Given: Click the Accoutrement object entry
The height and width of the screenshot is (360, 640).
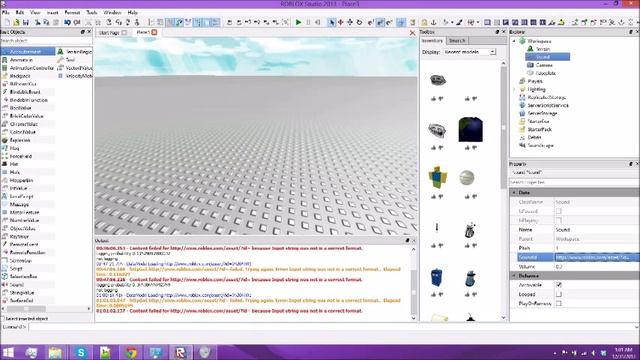Looking at the screenshot, I should tap(28, 52).
